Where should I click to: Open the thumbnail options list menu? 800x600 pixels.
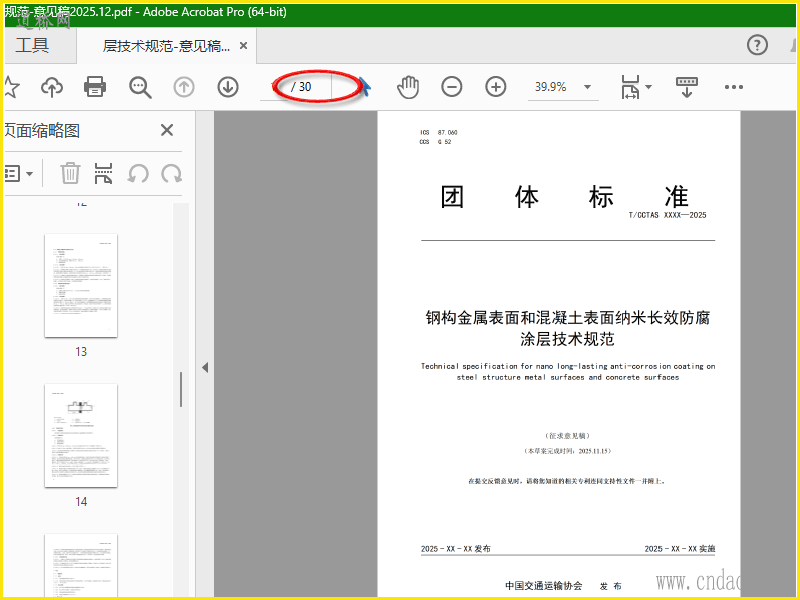(19, 173)
